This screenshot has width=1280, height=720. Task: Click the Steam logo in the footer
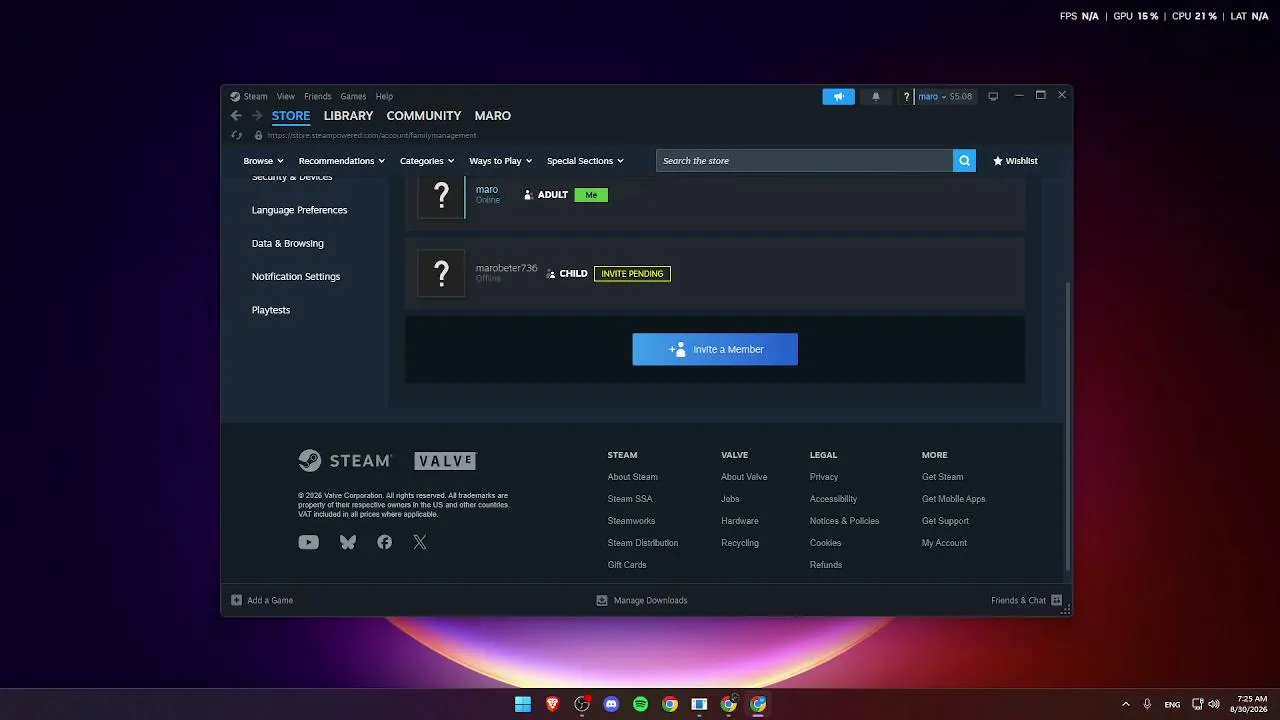click(x=344, y=461)
